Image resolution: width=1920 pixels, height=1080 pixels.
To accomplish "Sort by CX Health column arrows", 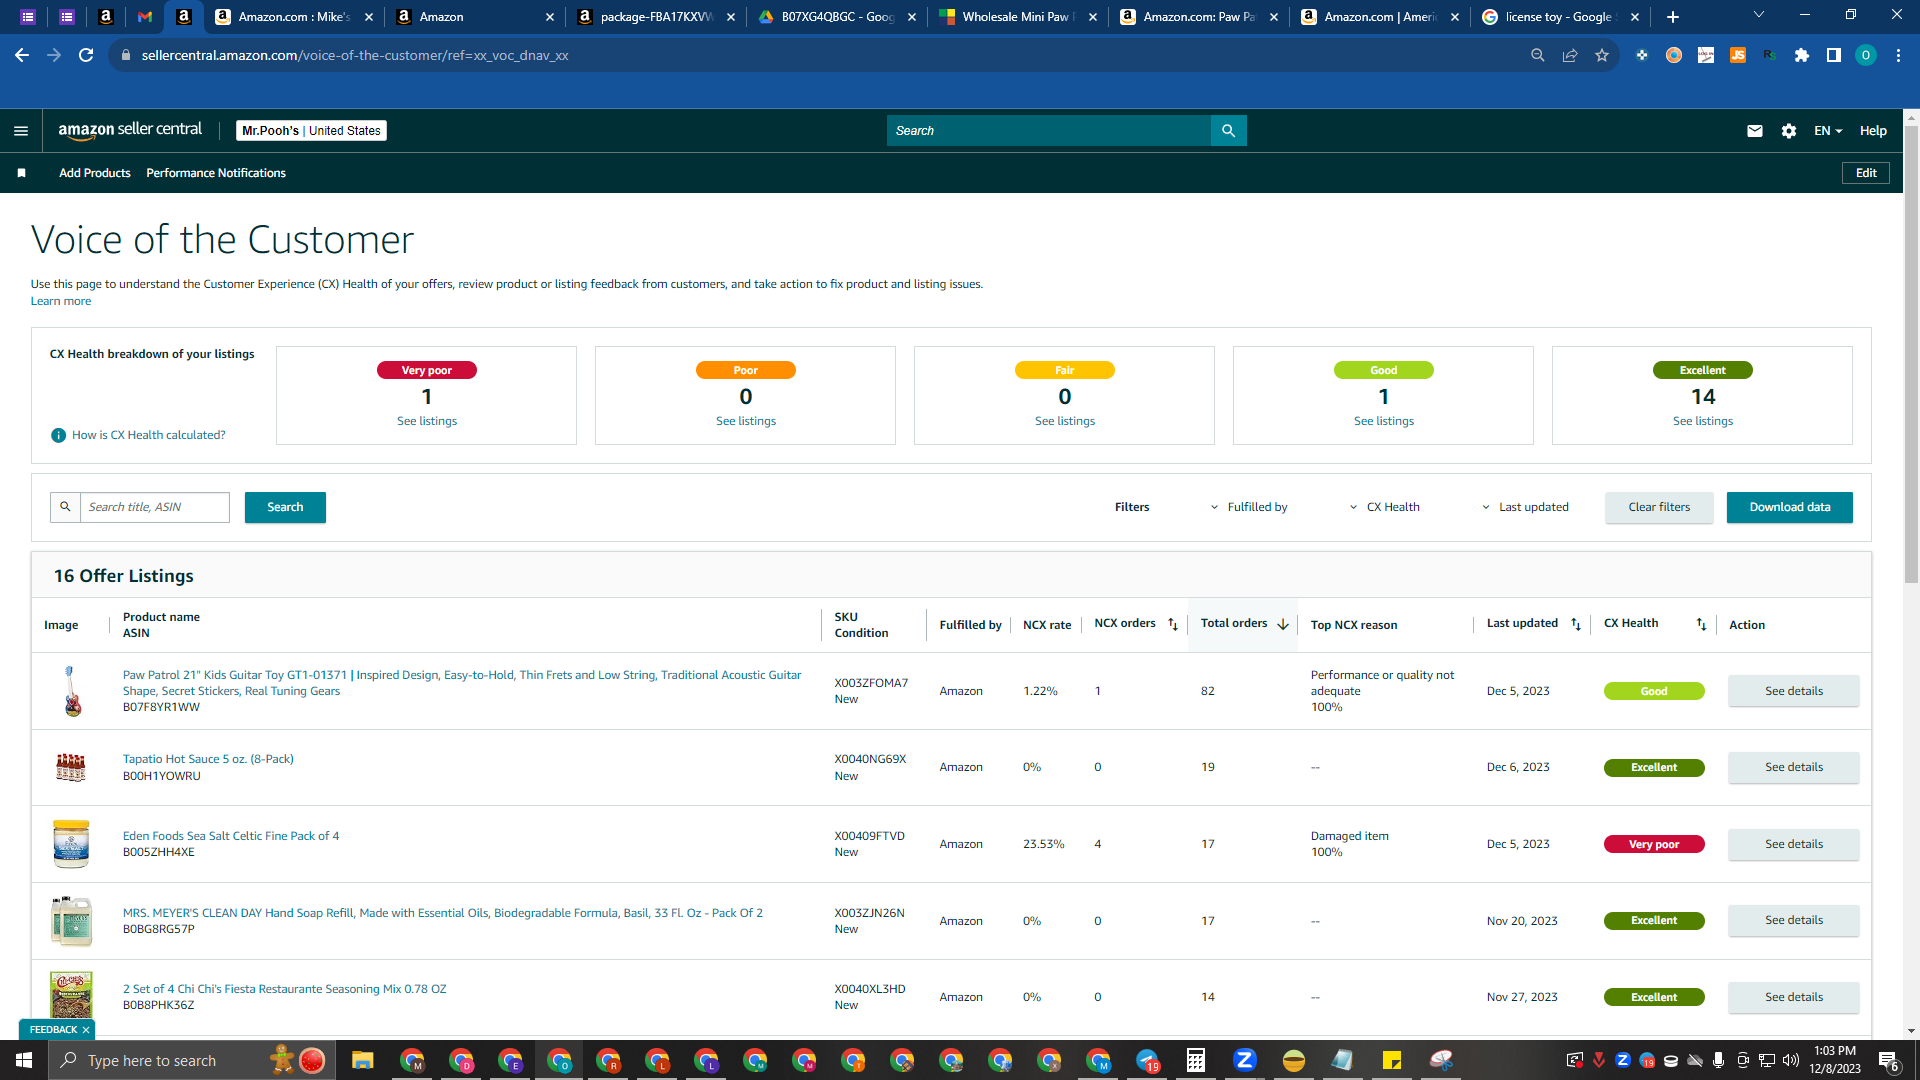I will (x=1701, y=624).
